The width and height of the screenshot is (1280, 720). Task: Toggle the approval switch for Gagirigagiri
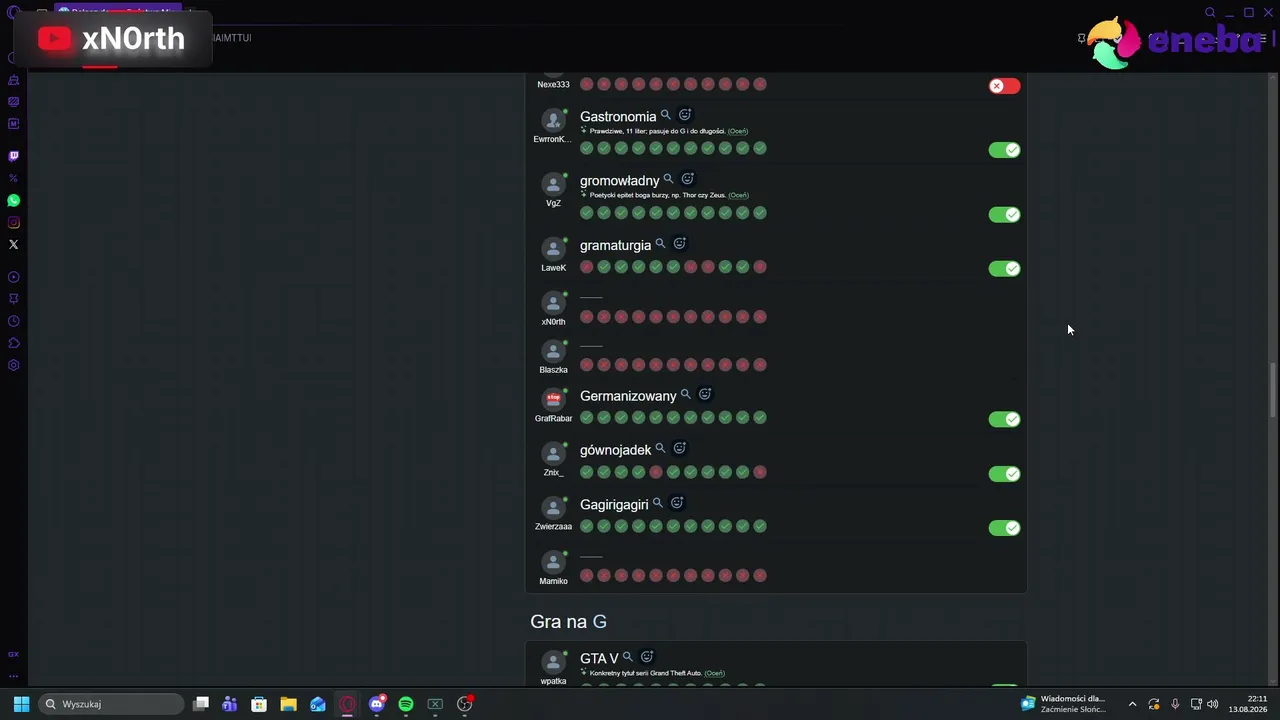coord(1004,528)
